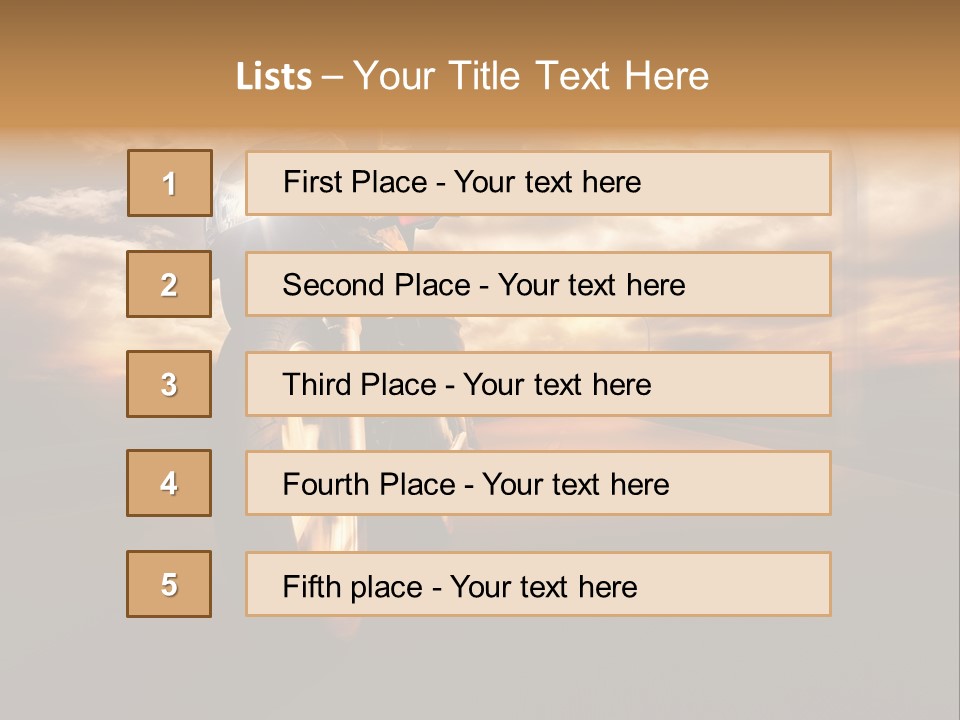Image resolution: width=960 pixels, height=720 pixels.
Task: Click the number 1 box
Action: tap(170, 183)
